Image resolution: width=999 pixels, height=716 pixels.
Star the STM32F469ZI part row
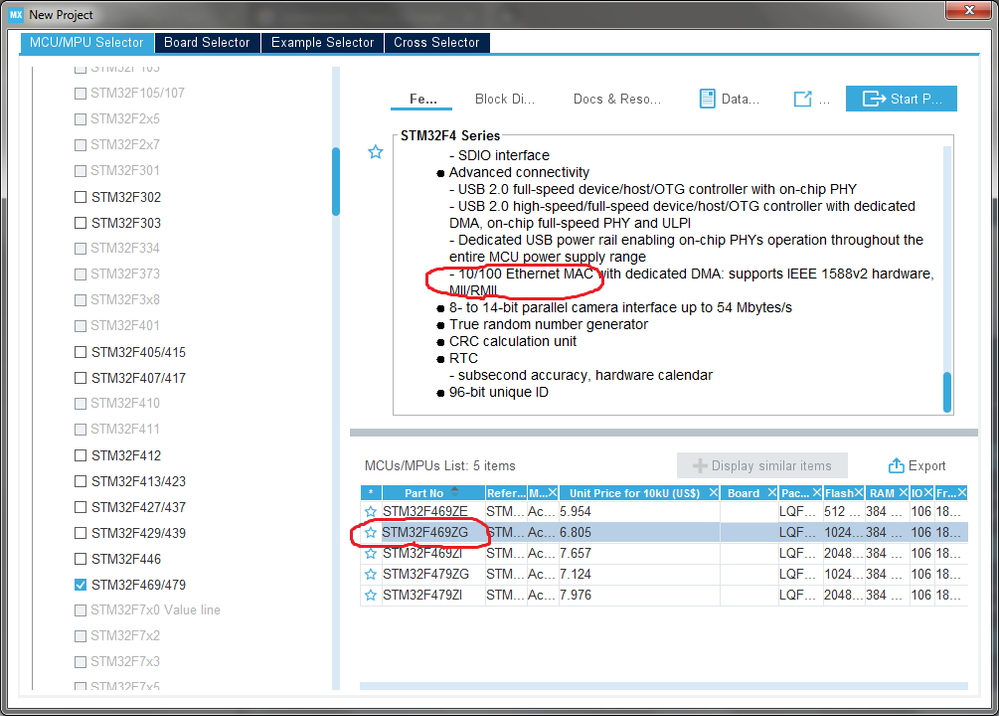click(370, 554)
